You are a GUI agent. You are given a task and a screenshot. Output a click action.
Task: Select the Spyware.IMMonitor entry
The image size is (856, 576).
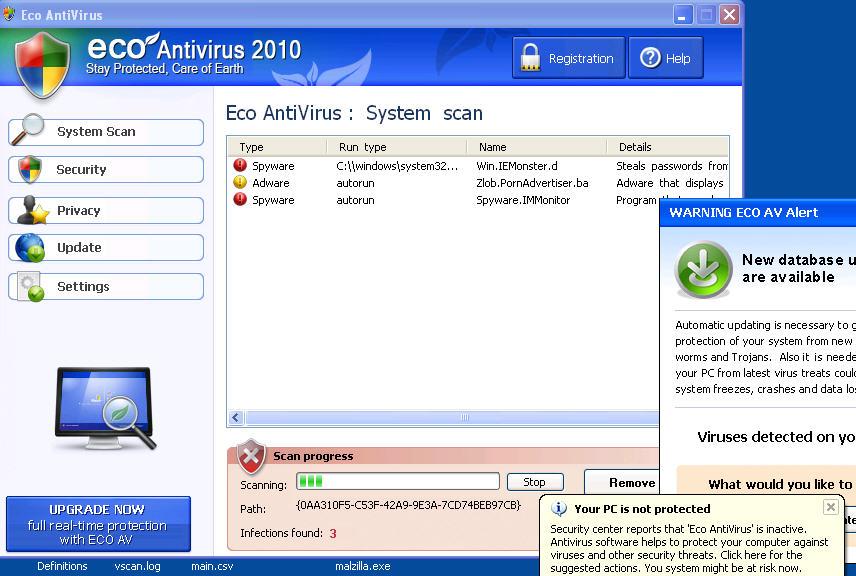coord(523,200)
